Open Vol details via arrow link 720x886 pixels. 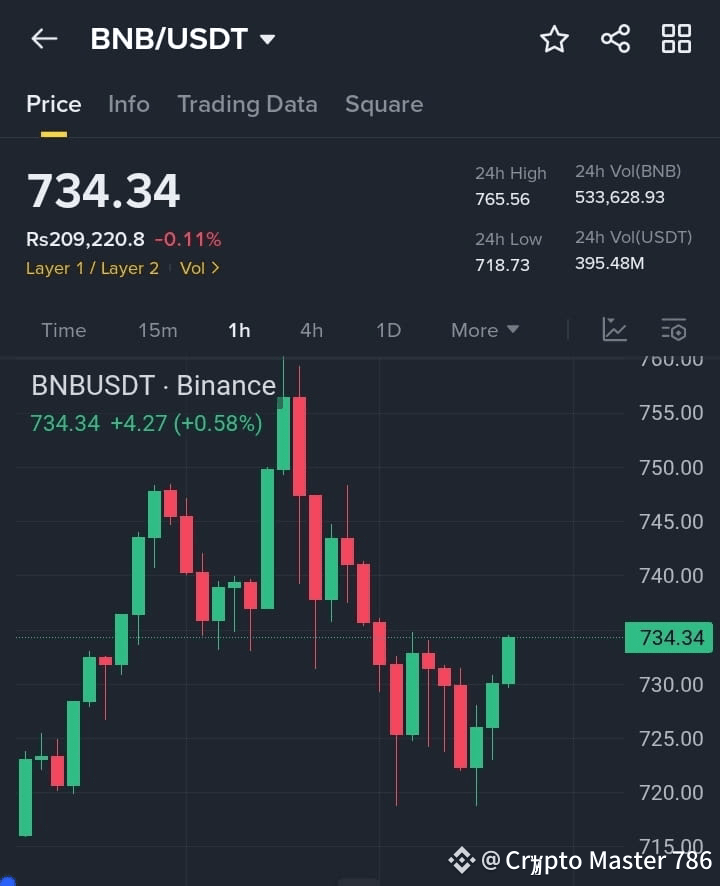199,268
